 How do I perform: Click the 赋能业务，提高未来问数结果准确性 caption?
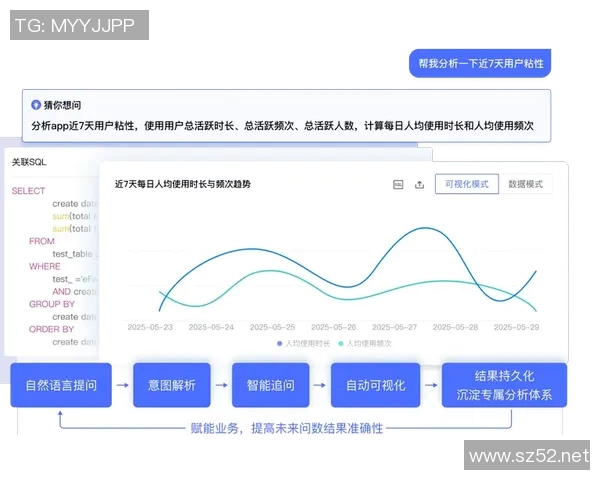[287, 428]
